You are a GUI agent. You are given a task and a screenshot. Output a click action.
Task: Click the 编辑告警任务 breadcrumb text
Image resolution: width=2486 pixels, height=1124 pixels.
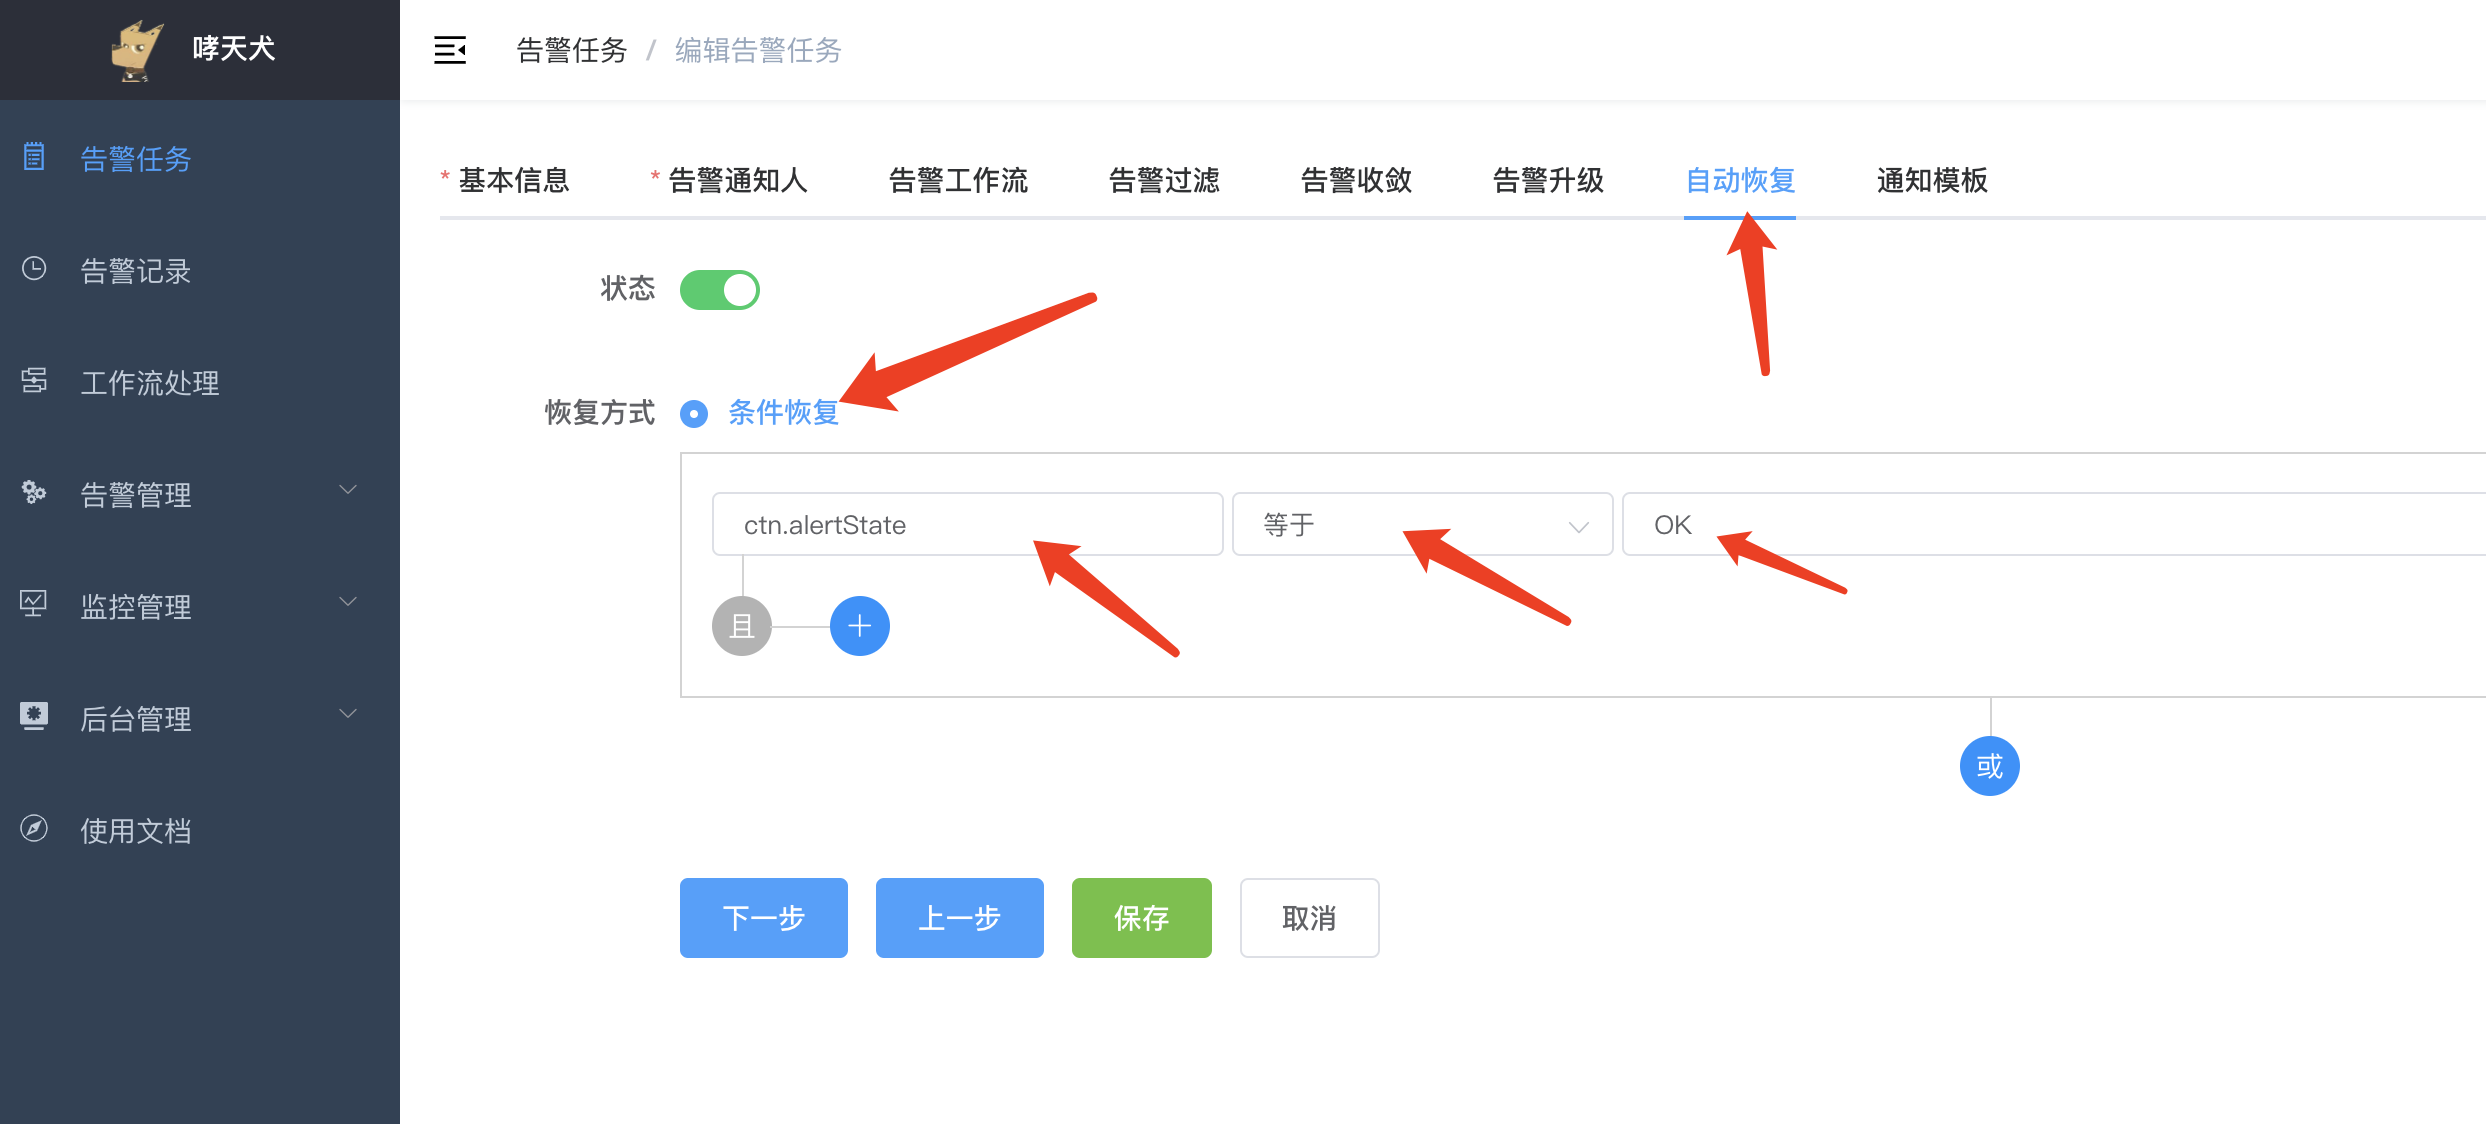(758, 50)
